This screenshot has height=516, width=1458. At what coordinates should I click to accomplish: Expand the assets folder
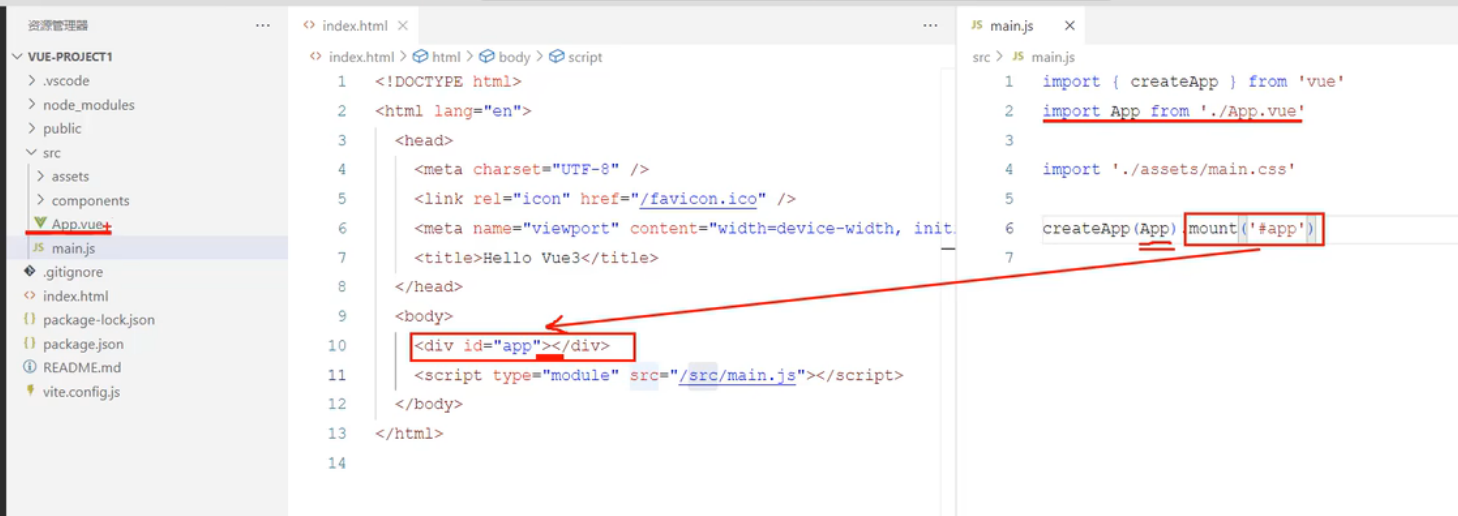(x=70, y=177)
